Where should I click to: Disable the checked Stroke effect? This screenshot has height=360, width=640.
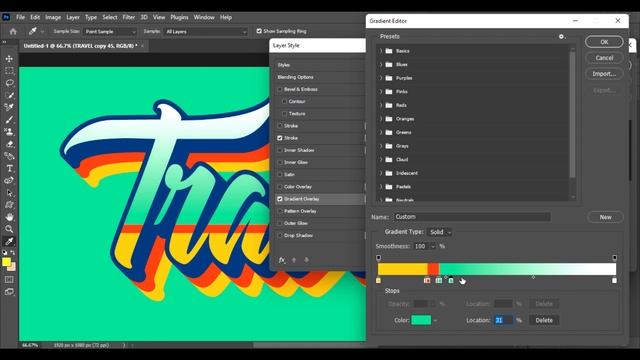tap(280, 138)
